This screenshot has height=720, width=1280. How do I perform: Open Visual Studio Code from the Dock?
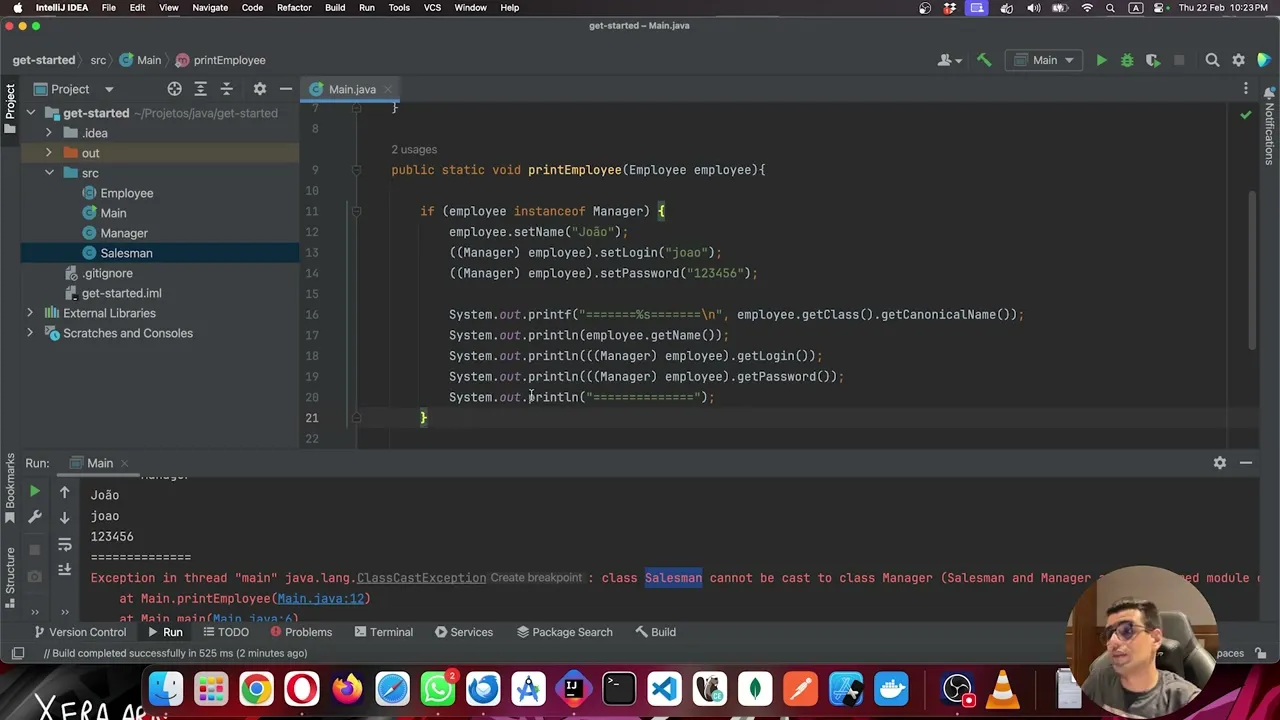664,690
